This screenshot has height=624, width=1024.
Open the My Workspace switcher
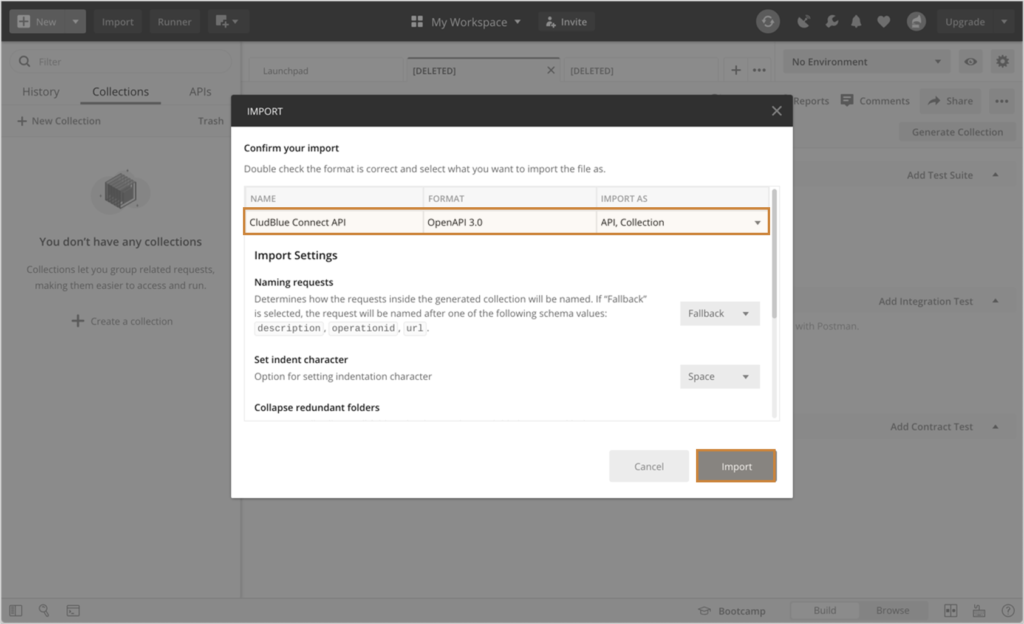tap(466, 22)
